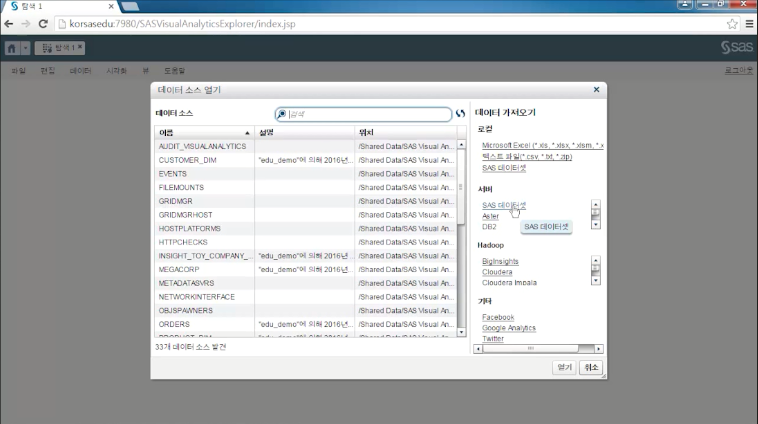
Task: Click the 로그아웃 link
Action: point(739,71)
